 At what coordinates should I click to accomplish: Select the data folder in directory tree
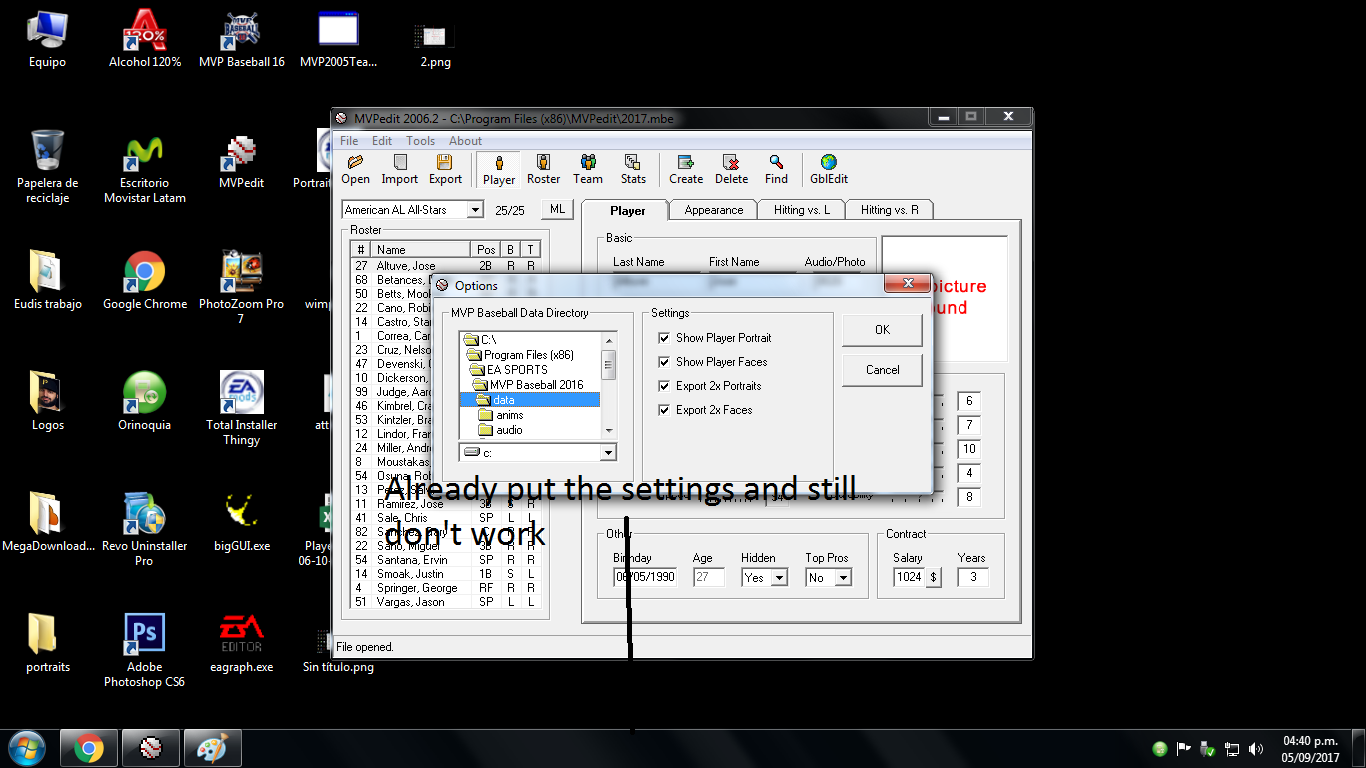click(530, 400)
